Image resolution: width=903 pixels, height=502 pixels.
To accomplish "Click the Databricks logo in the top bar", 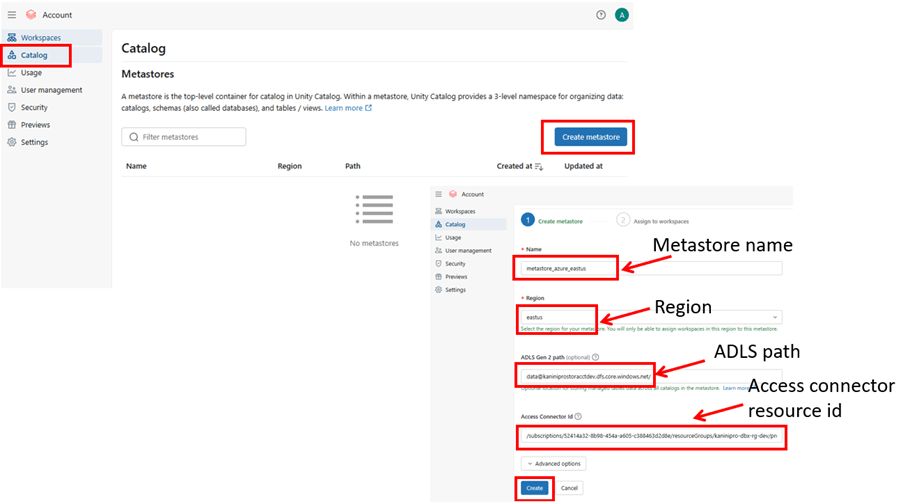I will coord(31,15).
